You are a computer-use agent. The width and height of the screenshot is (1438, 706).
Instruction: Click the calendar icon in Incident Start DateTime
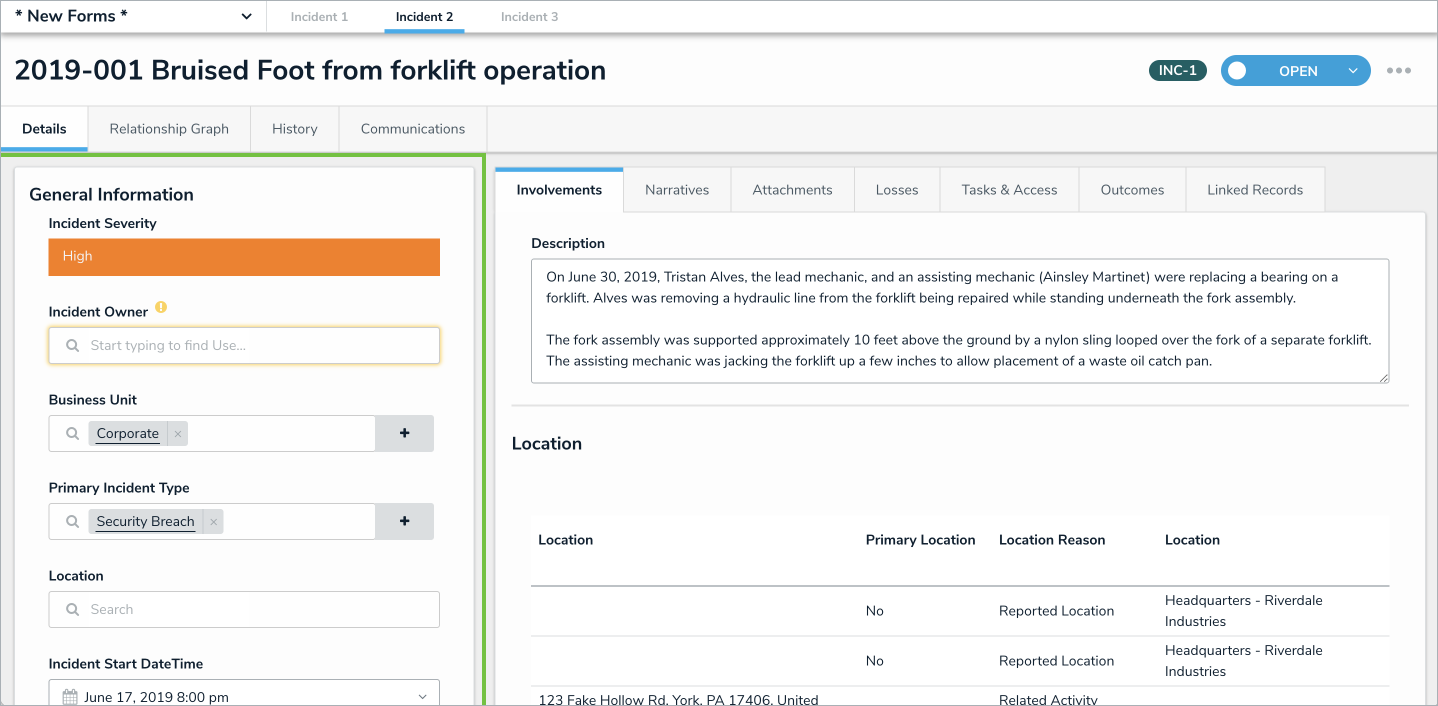70,697
